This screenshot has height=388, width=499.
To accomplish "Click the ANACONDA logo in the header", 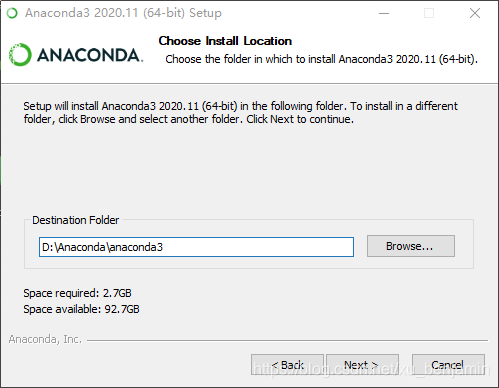I will (x=76, y=55).
